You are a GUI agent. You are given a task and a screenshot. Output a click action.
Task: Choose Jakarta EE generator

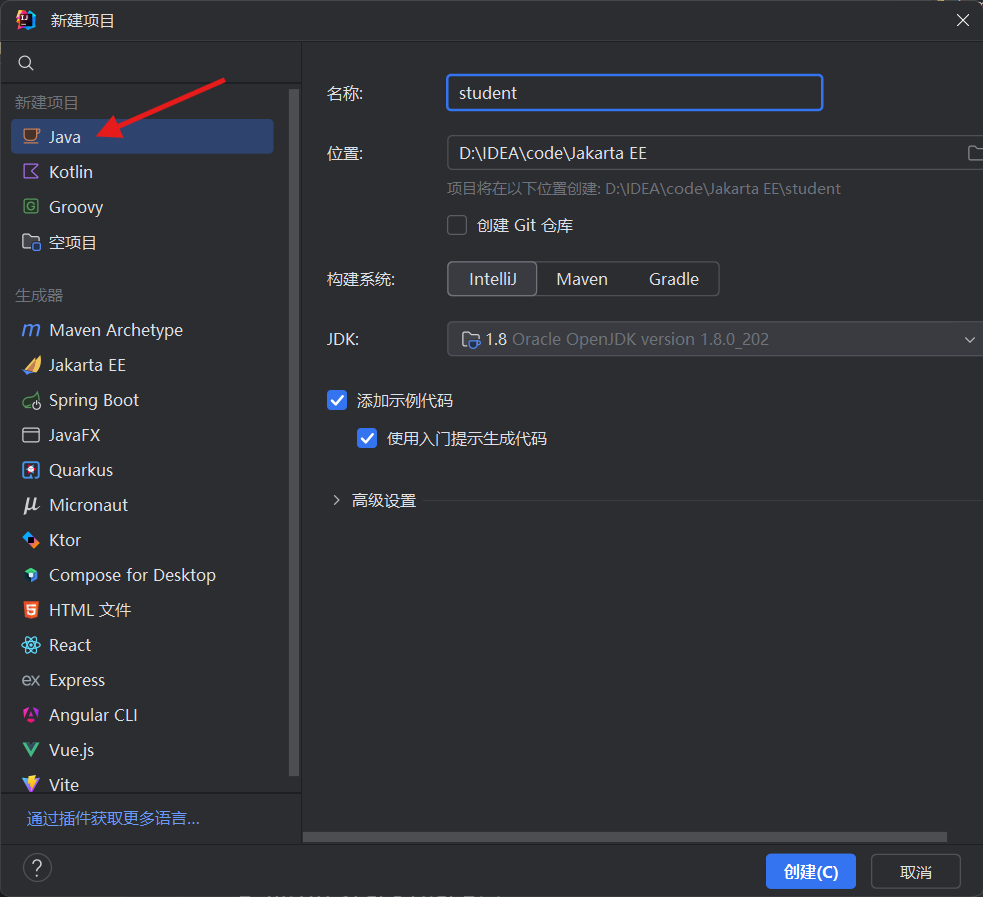[x=142, y=365]
